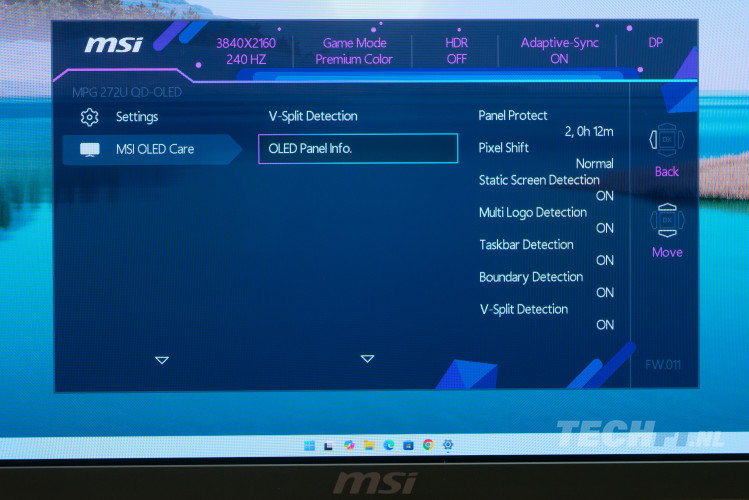Toggle Static Screen Detection ON value
The height and width of the screenshot is (500, 749).
[x=605, y=196]
